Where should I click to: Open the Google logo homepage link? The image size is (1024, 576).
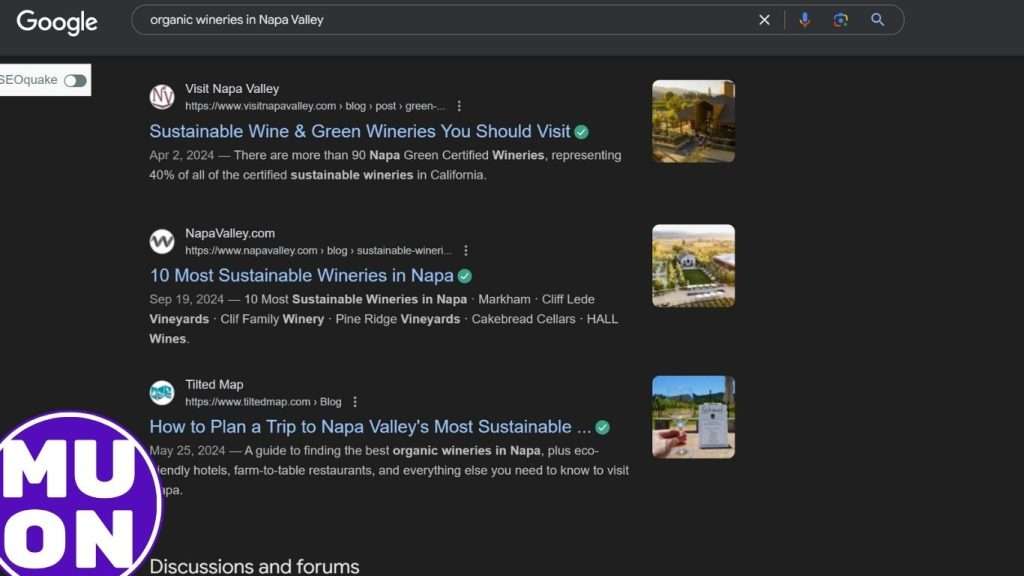(x=57, y=22)
